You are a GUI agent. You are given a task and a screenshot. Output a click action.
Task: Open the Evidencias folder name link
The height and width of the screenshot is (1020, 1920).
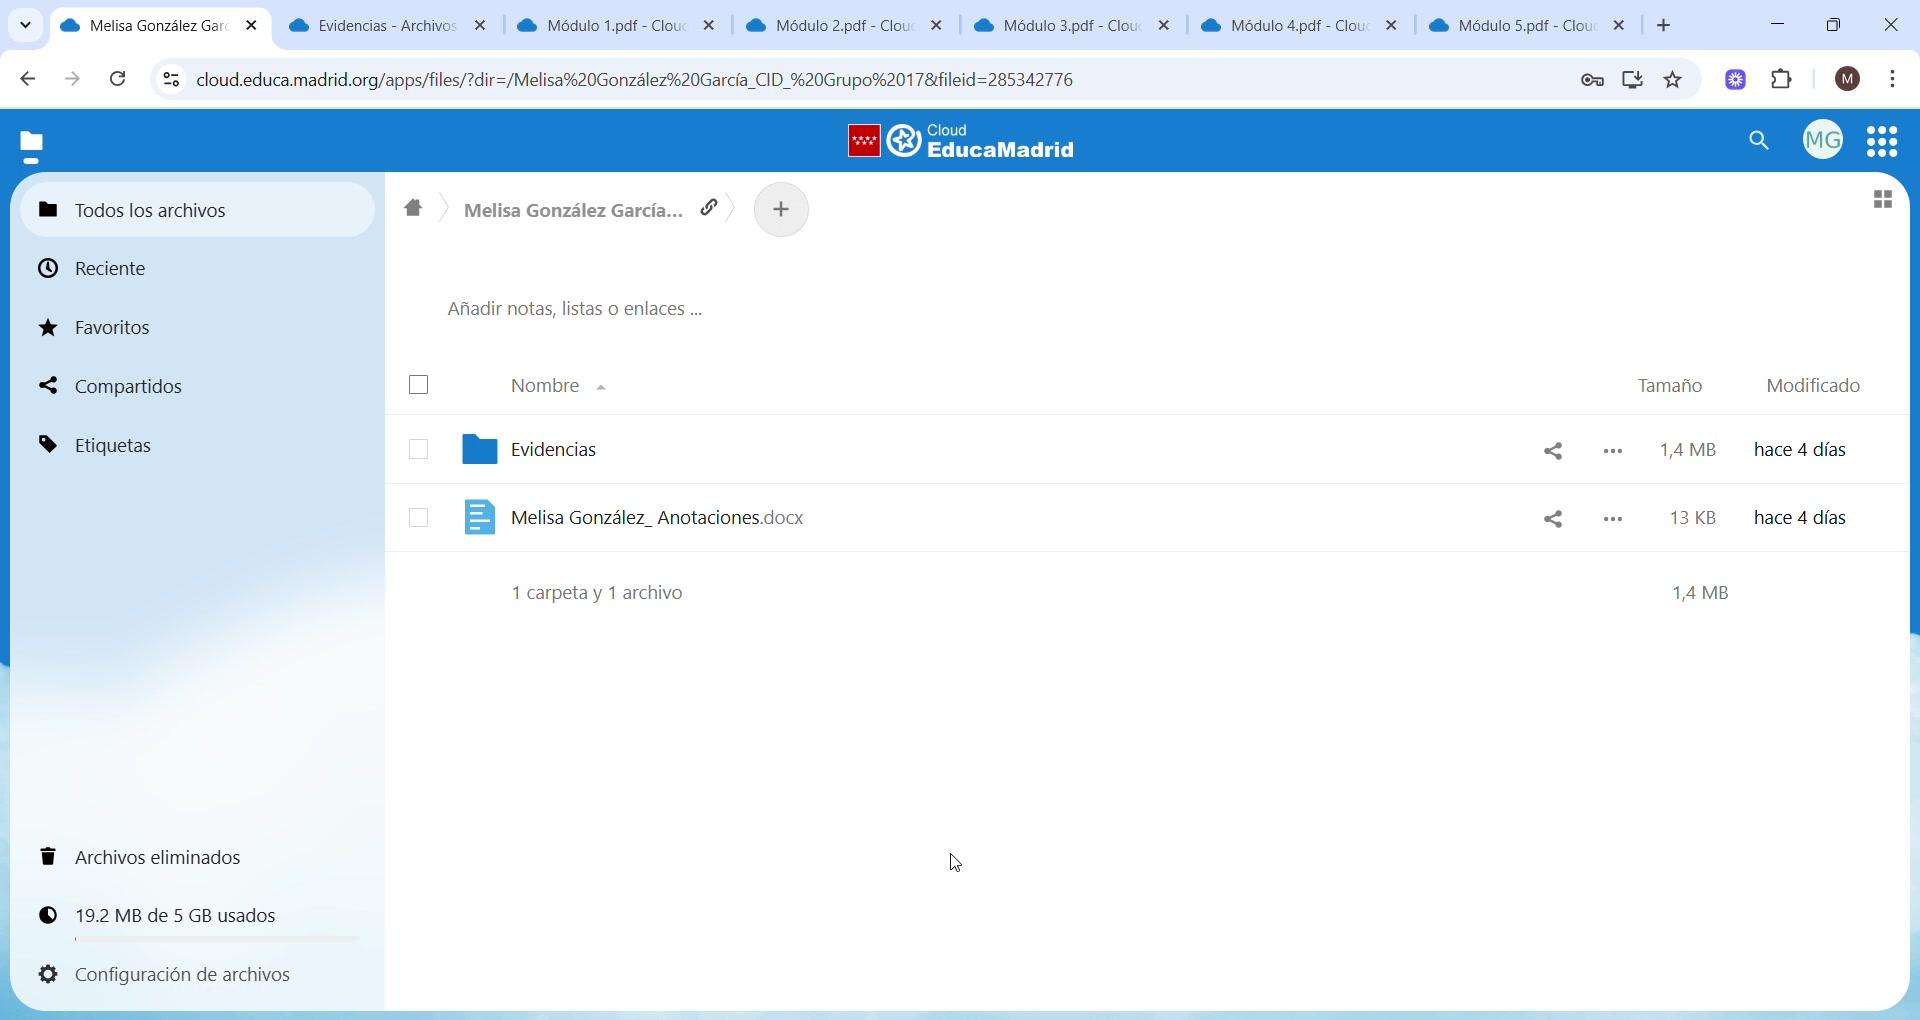click(554, 450)
